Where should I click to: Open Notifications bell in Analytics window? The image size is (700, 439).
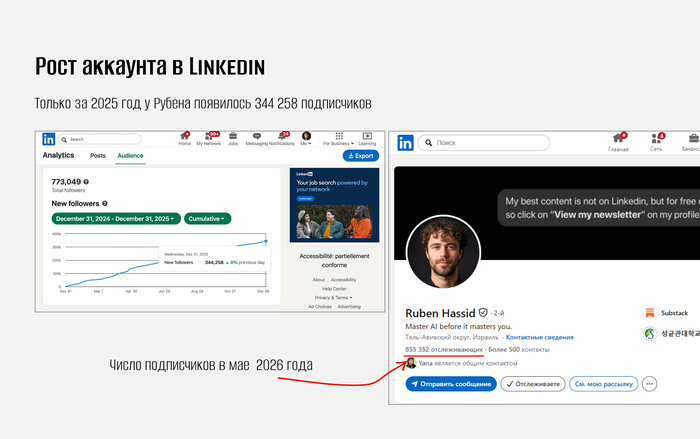[282, 138]
